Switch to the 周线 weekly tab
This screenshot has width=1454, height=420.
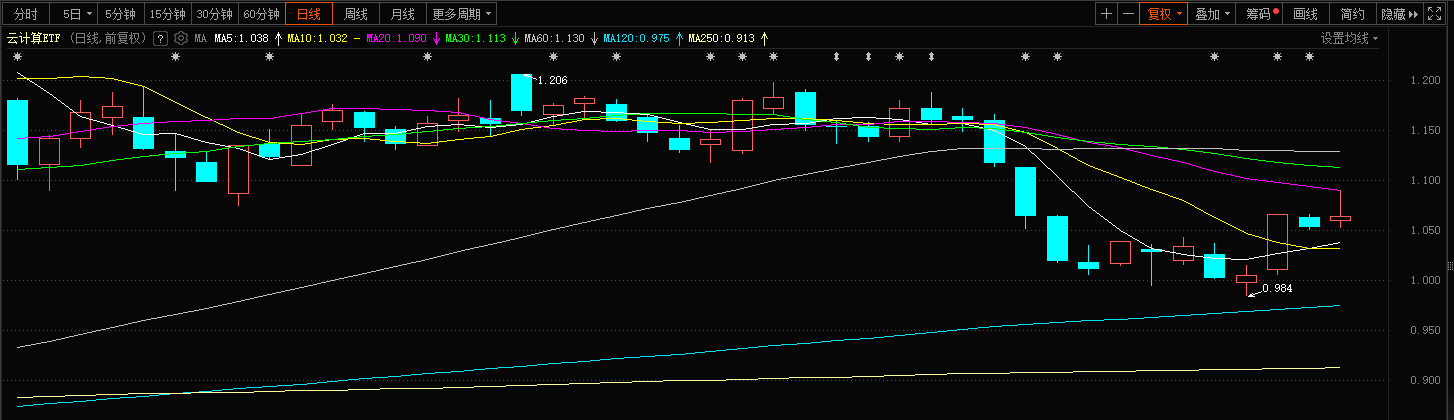pos(356,14)
